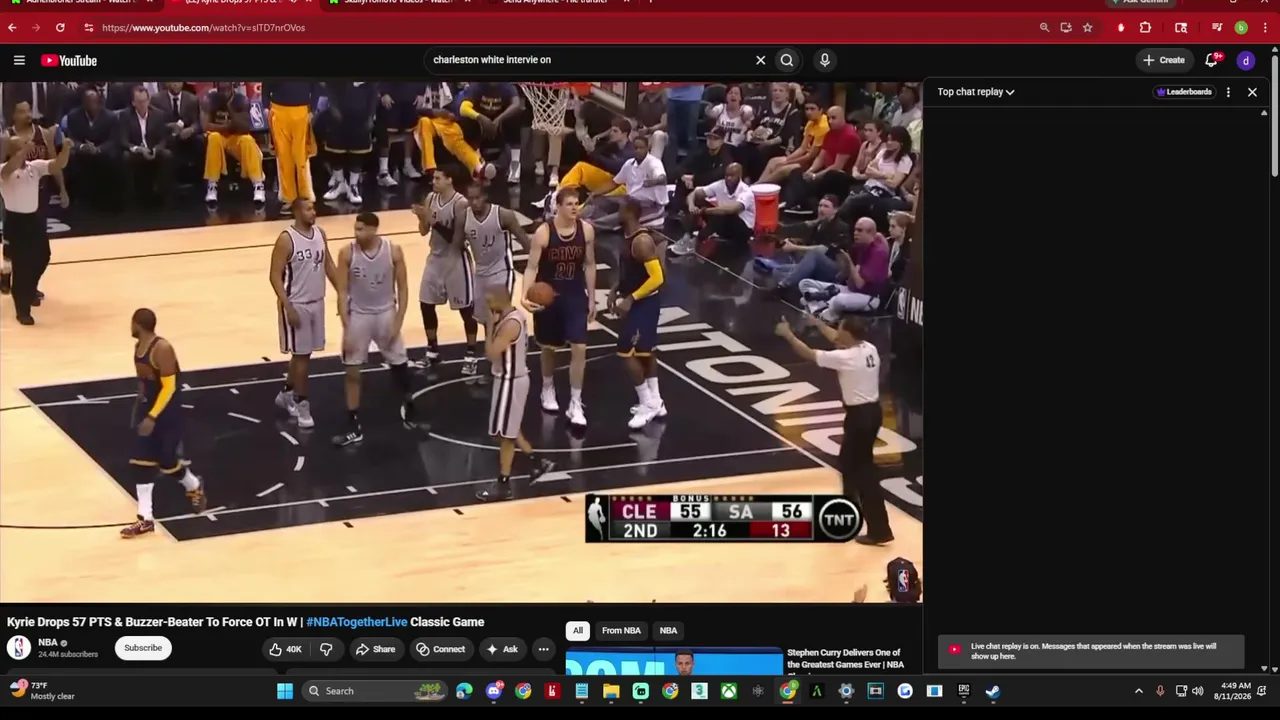Image resolution: width=1280 pixels, height=720 pixels.
Task: Open Stephen Curry Greatest Games video title
Action: (x=845, y=659)
